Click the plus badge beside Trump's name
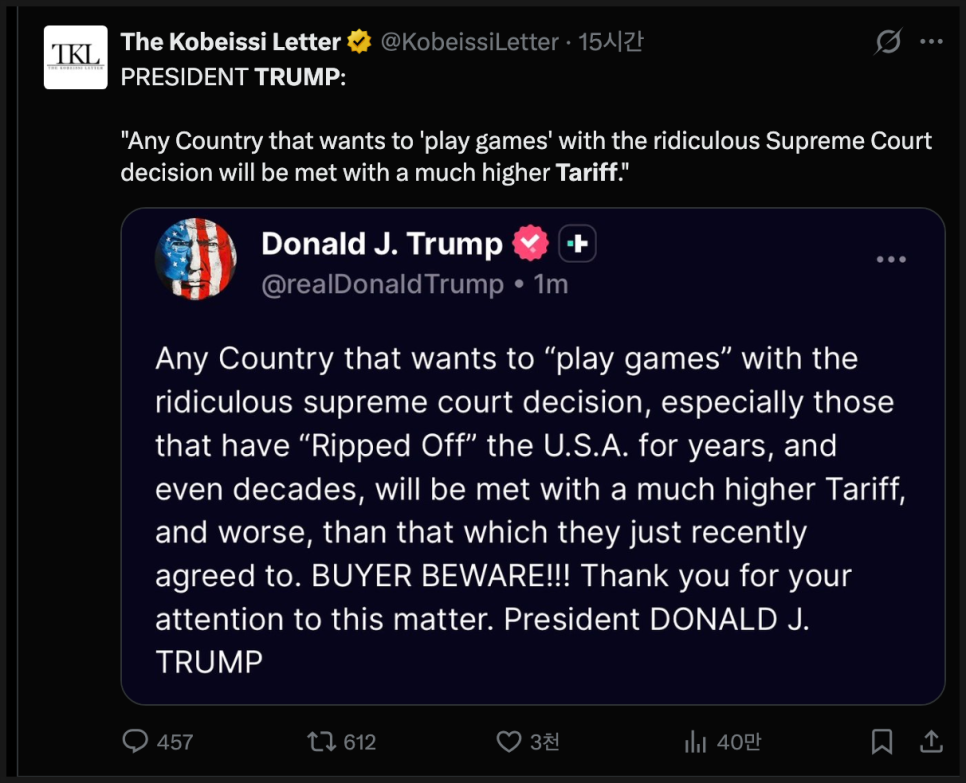 [577, 243]
